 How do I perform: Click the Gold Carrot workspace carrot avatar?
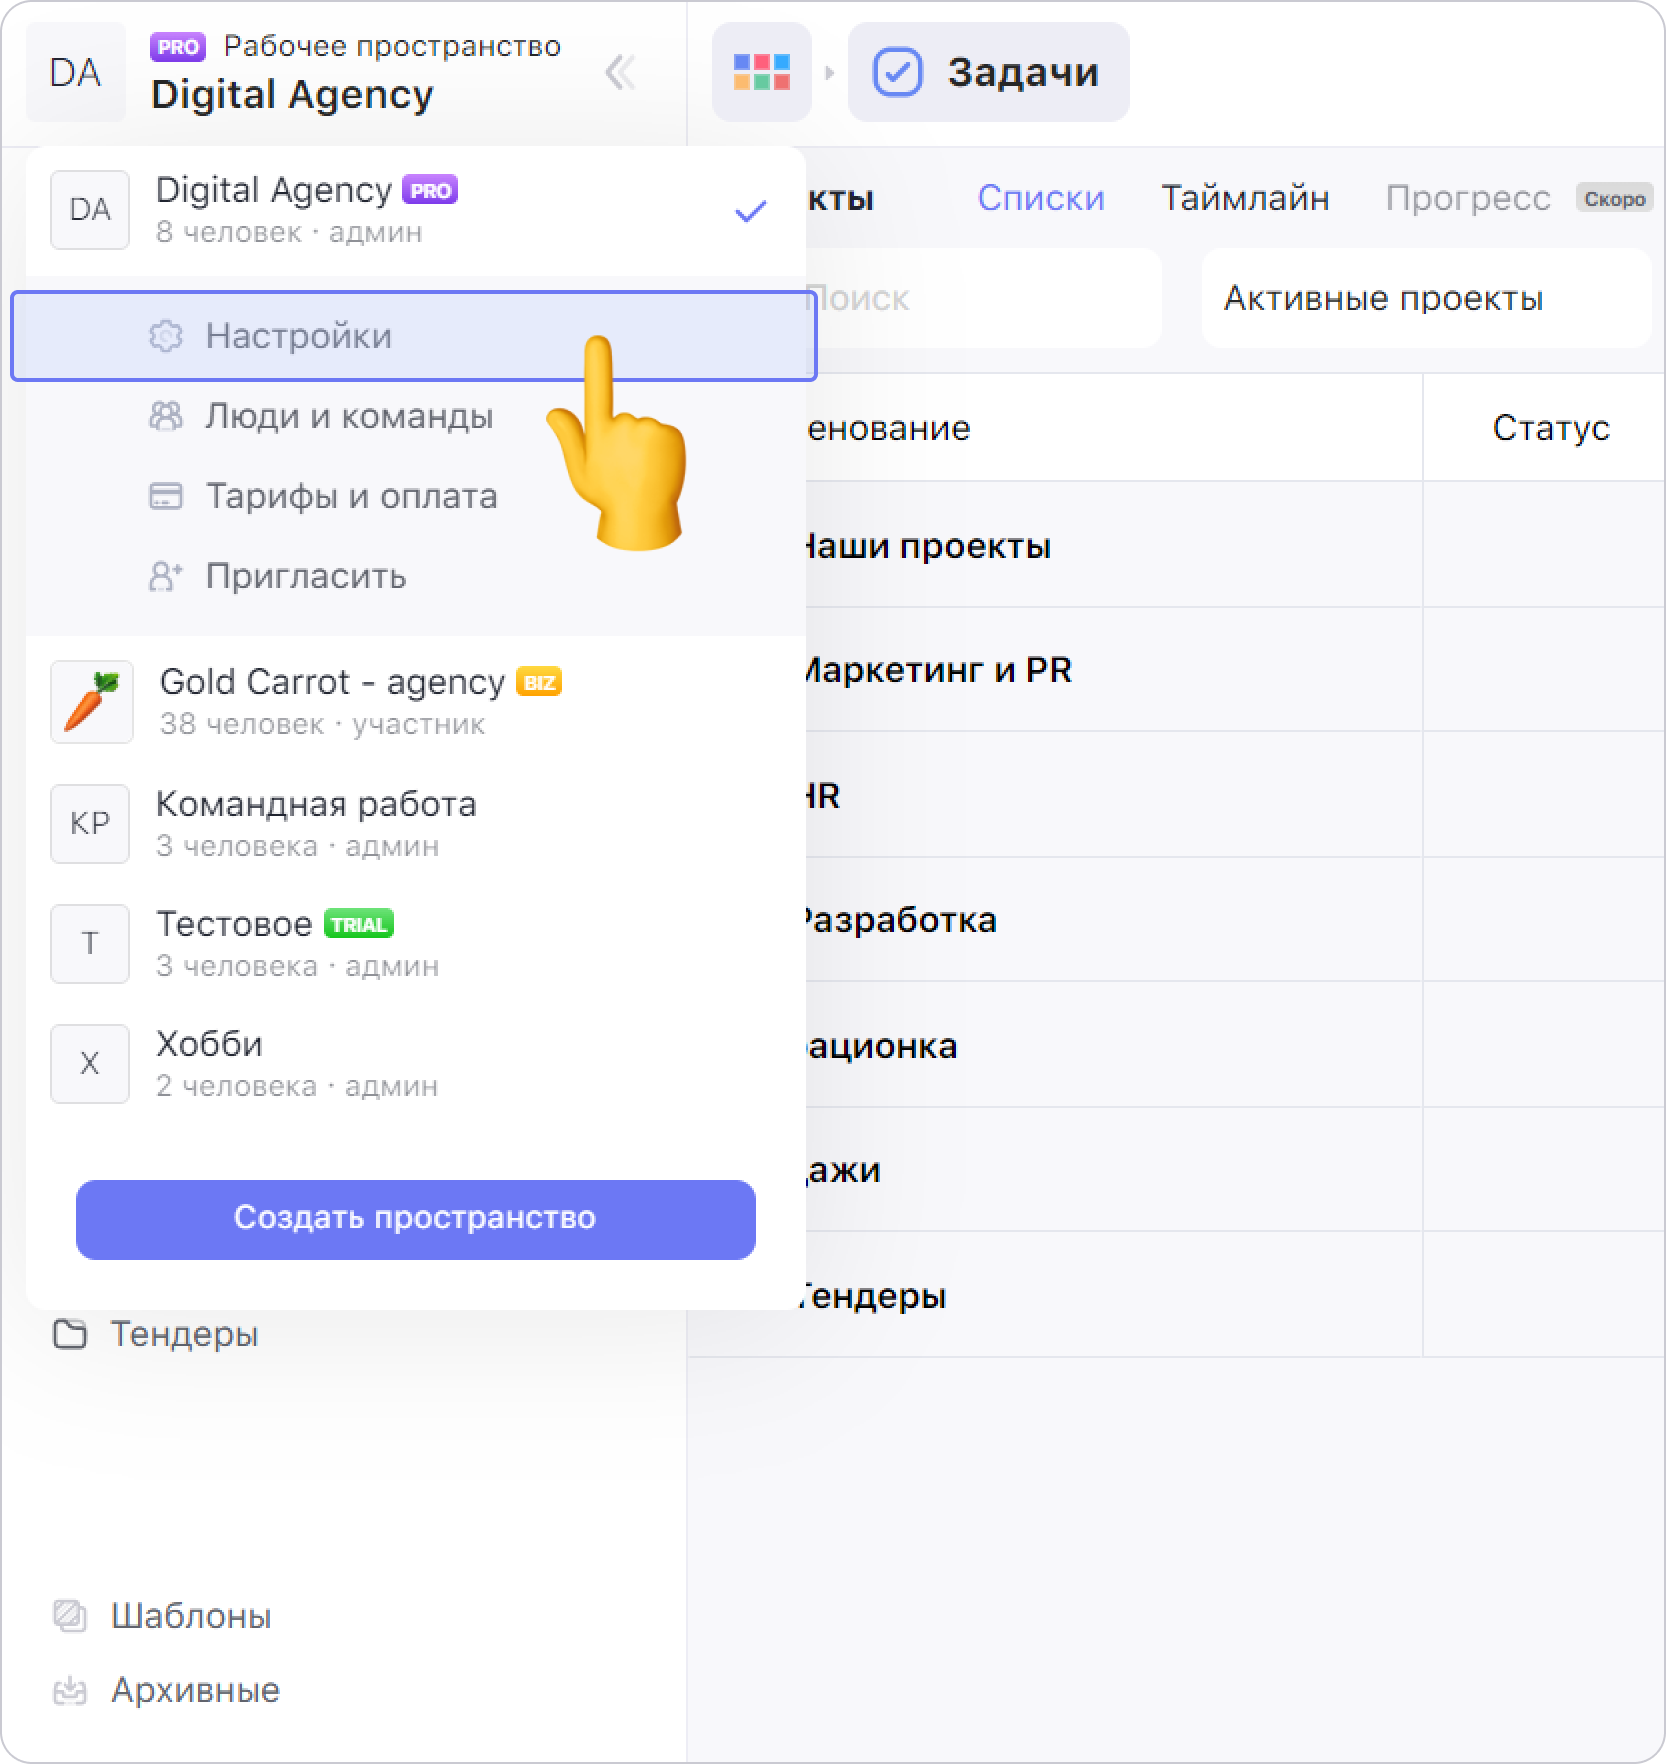pyautogui.click(x=91, y=702)
